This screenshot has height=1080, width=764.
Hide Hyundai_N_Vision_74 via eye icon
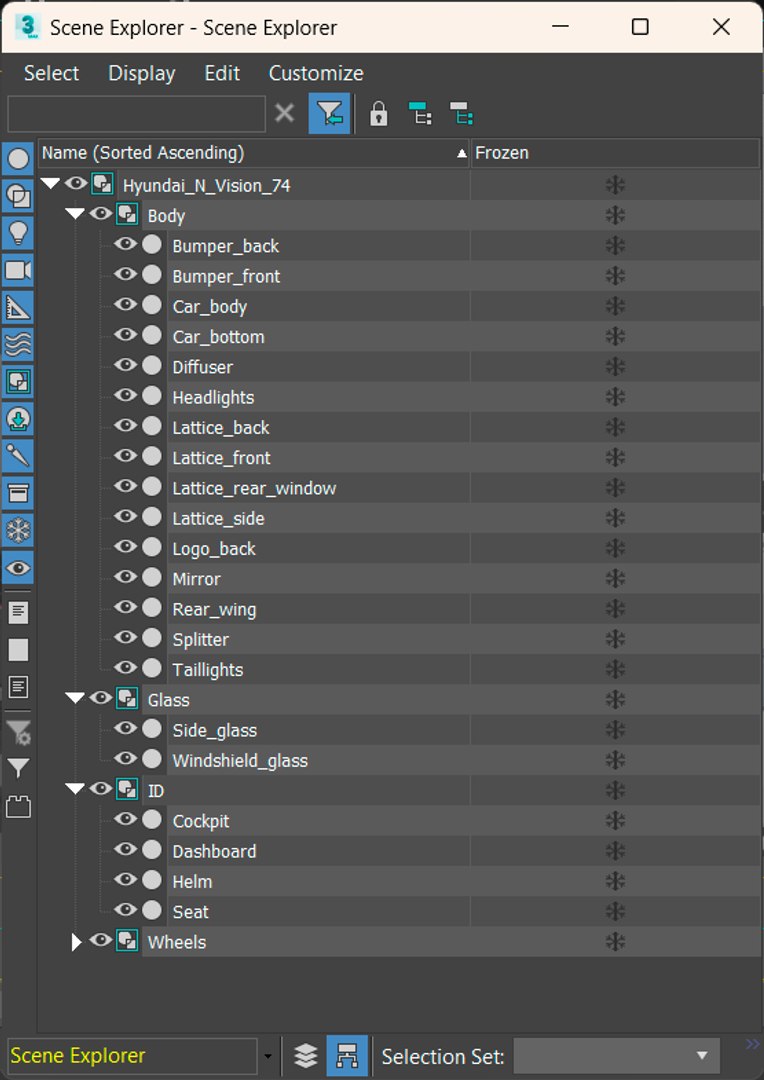coord(76,184)
